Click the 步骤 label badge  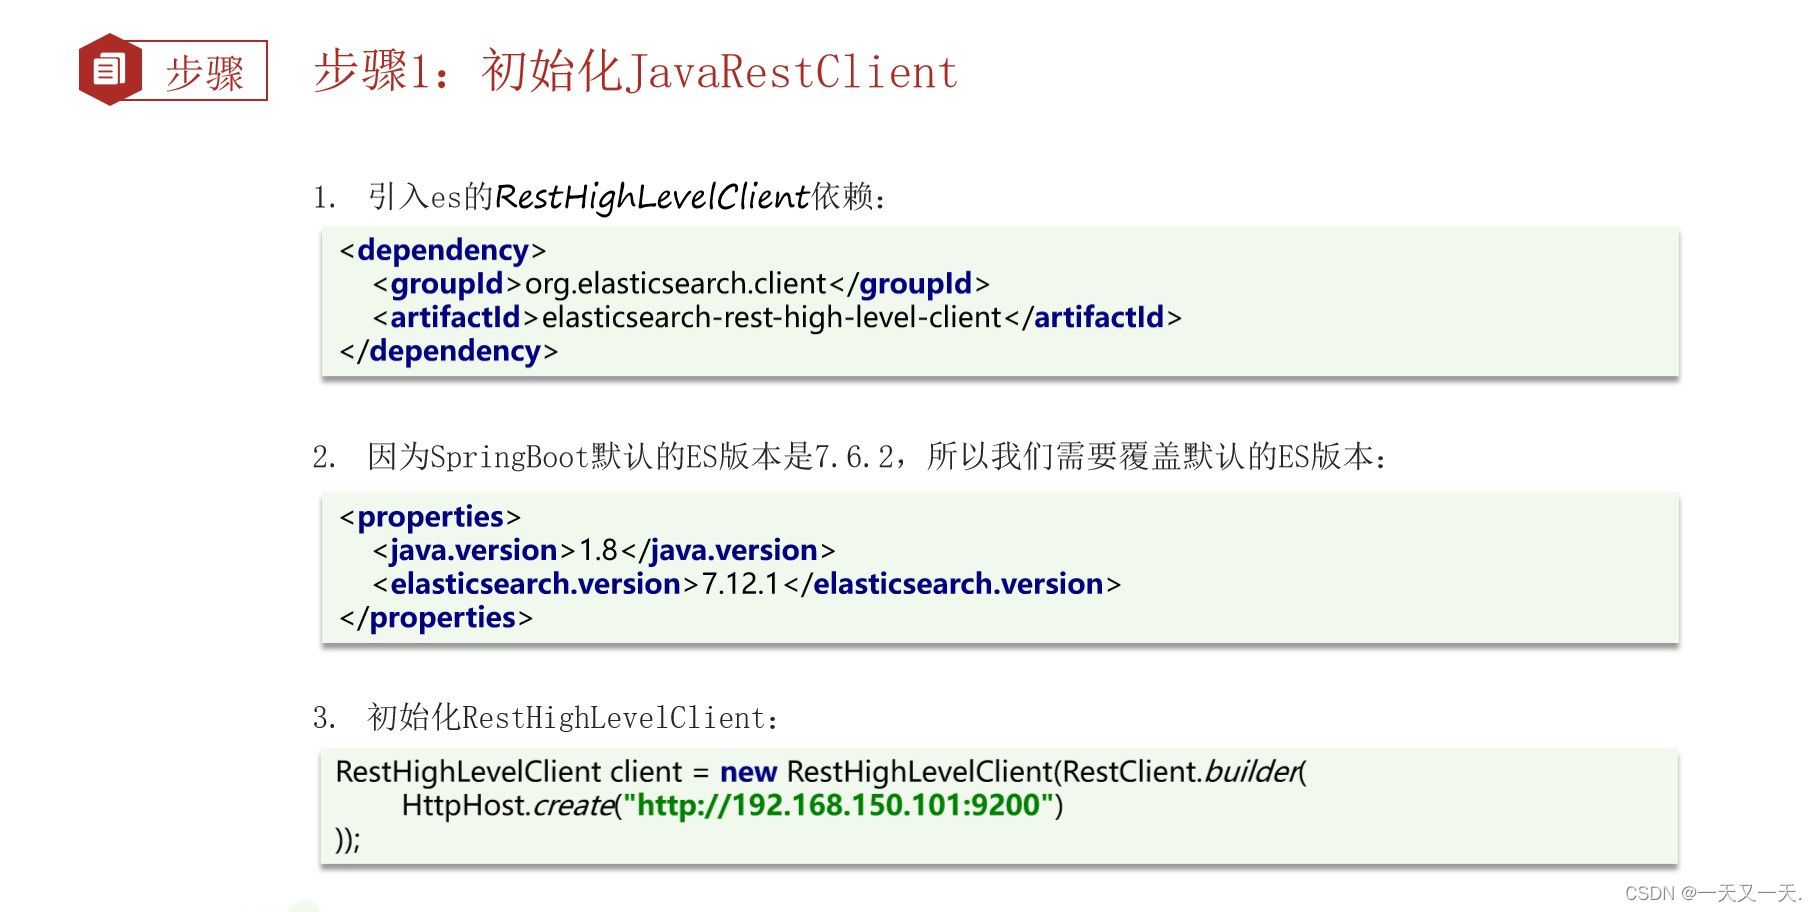coord(205,72)
